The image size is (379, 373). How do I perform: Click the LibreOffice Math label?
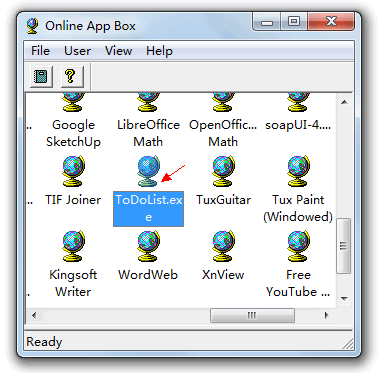[148, 133]
